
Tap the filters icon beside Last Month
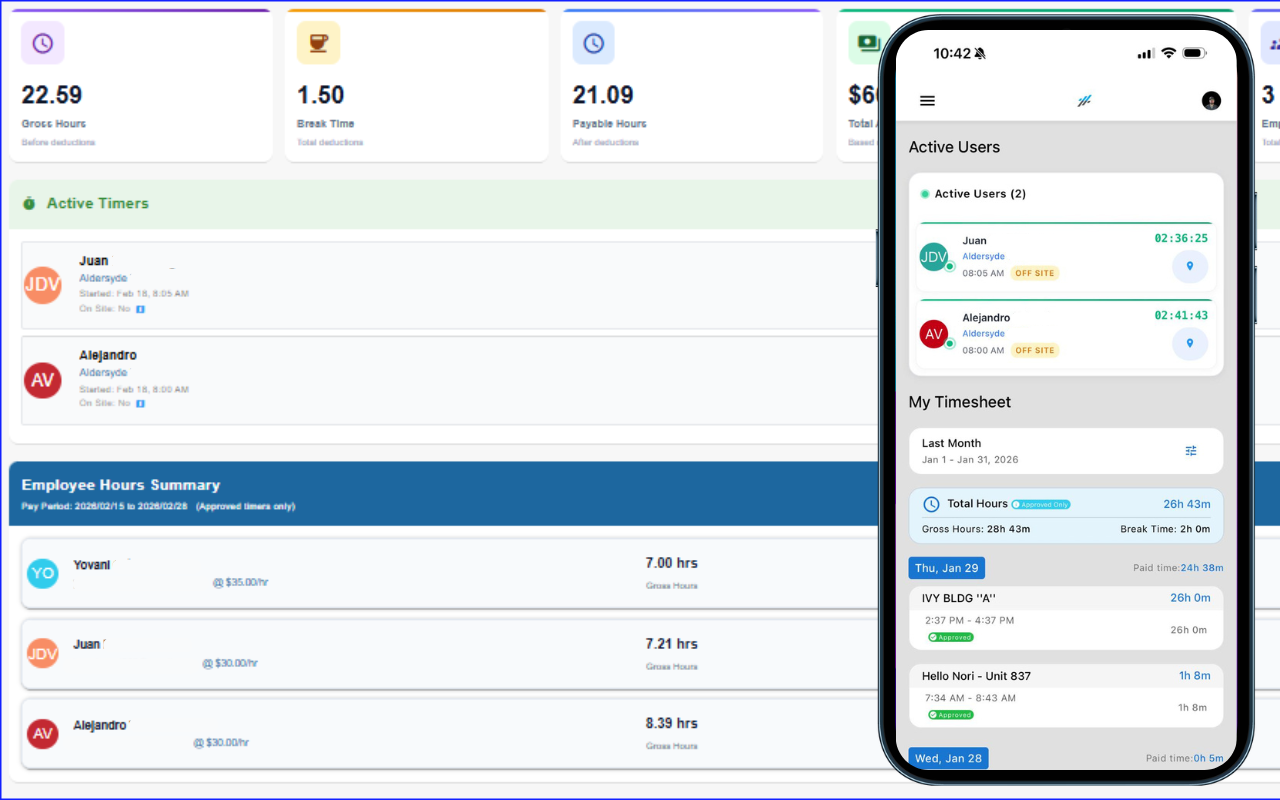[x=1191, y=450]
